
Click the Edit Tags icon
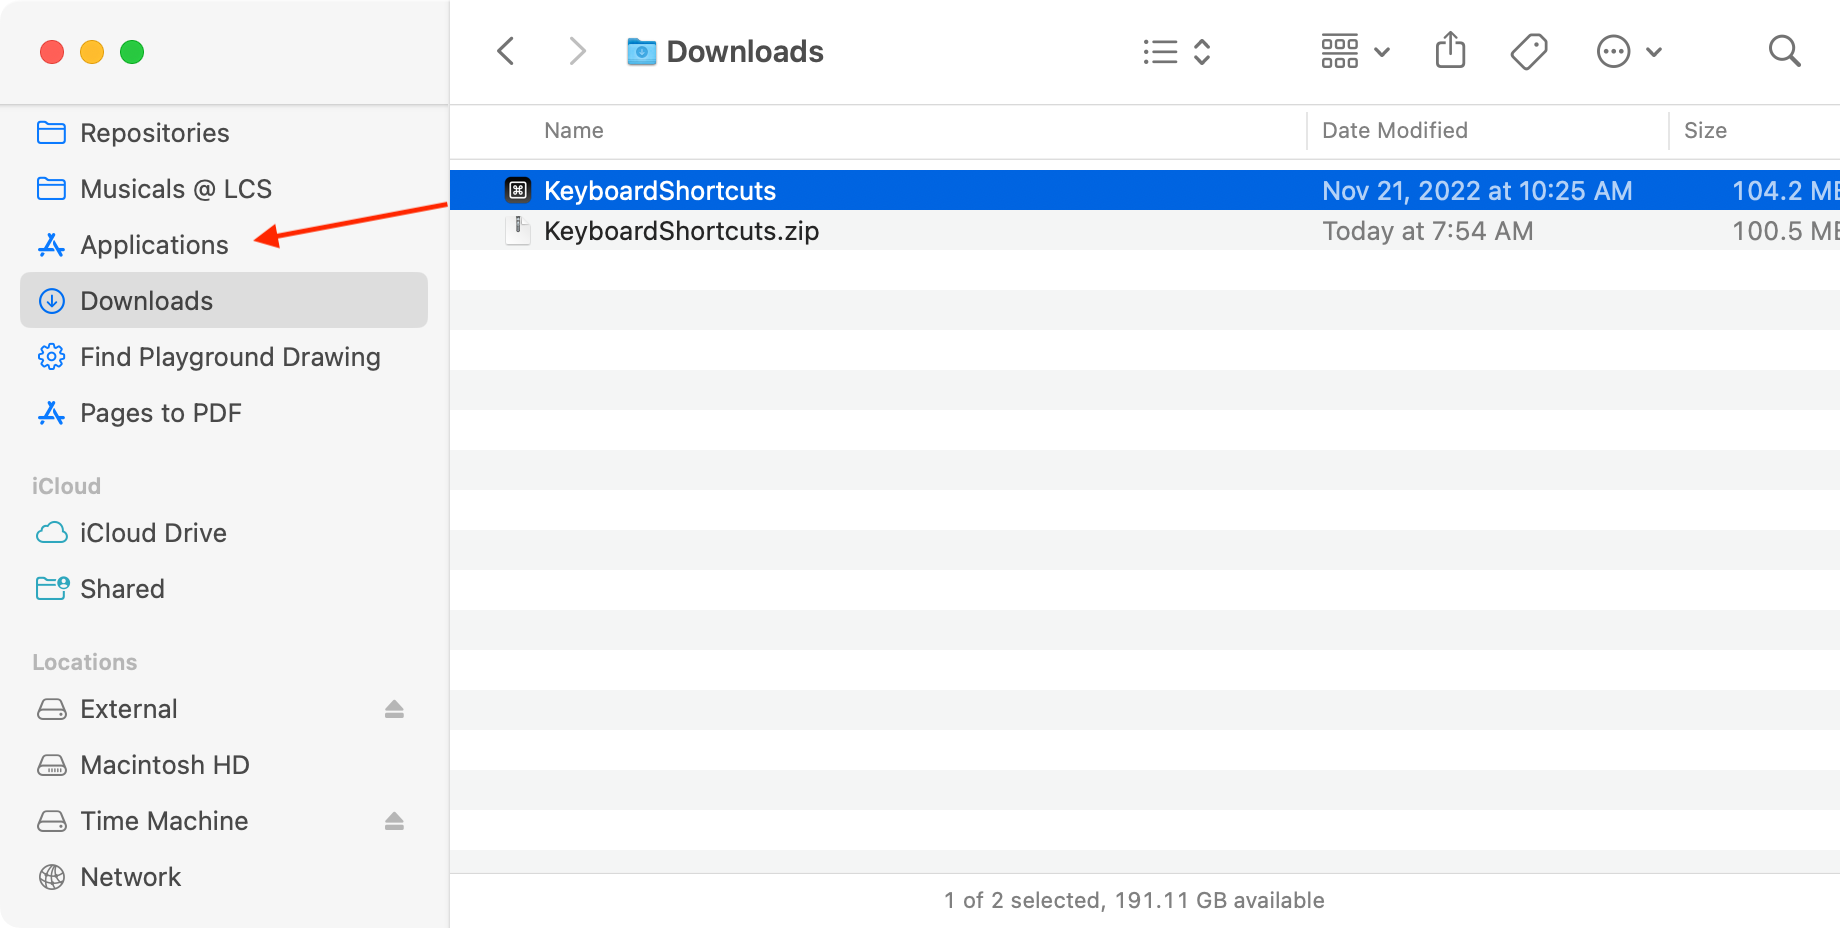(1528, 51)
